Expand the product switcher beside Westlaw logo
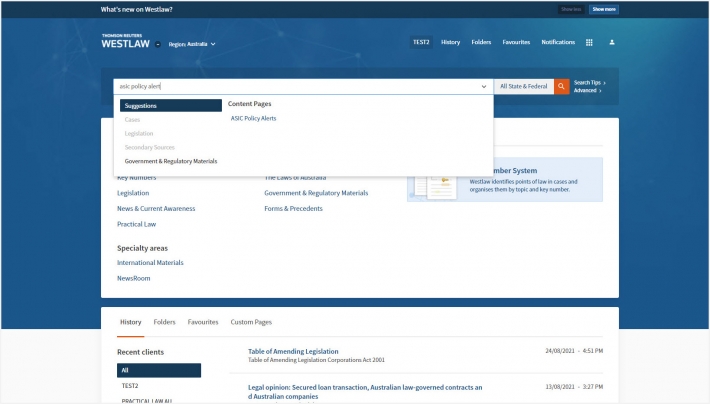This screenshot has height=404, width=710. pyautogui.click(x=158, y=44)
